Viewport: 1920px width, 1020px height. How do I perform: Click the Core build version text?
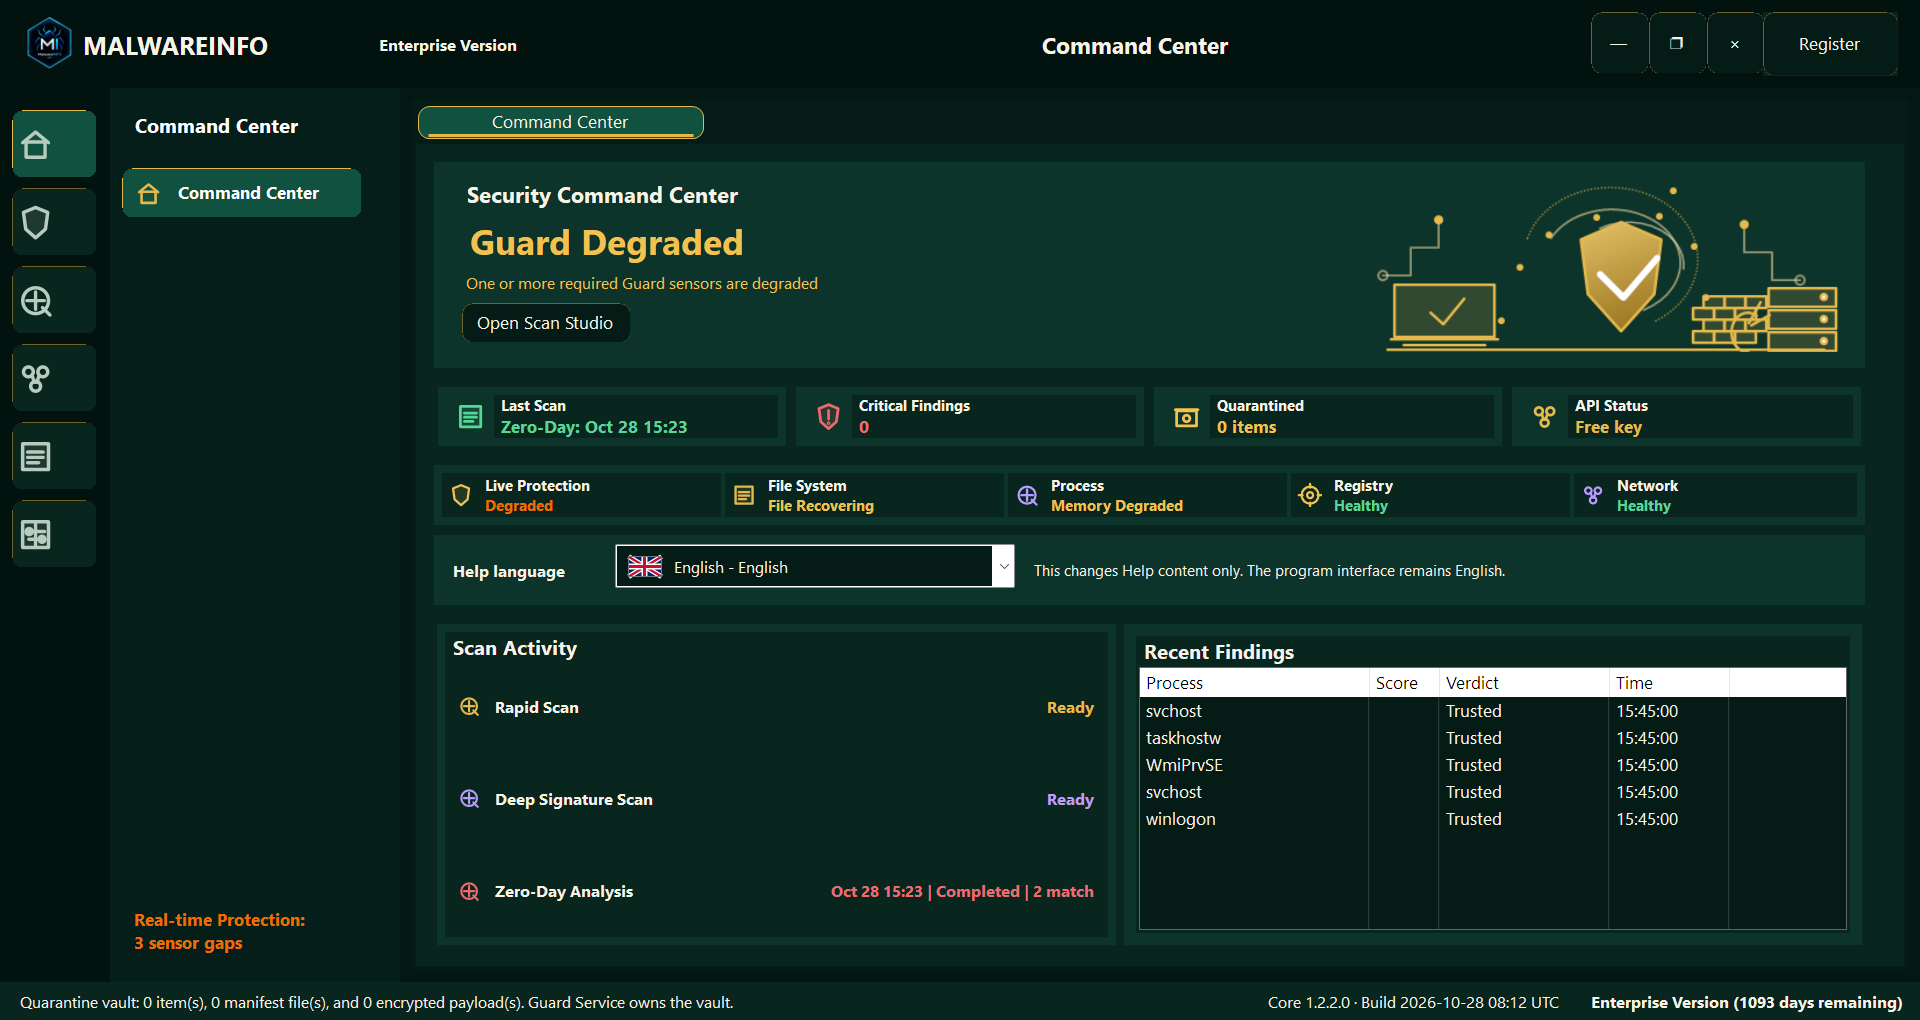(x=1413, y=1002)
